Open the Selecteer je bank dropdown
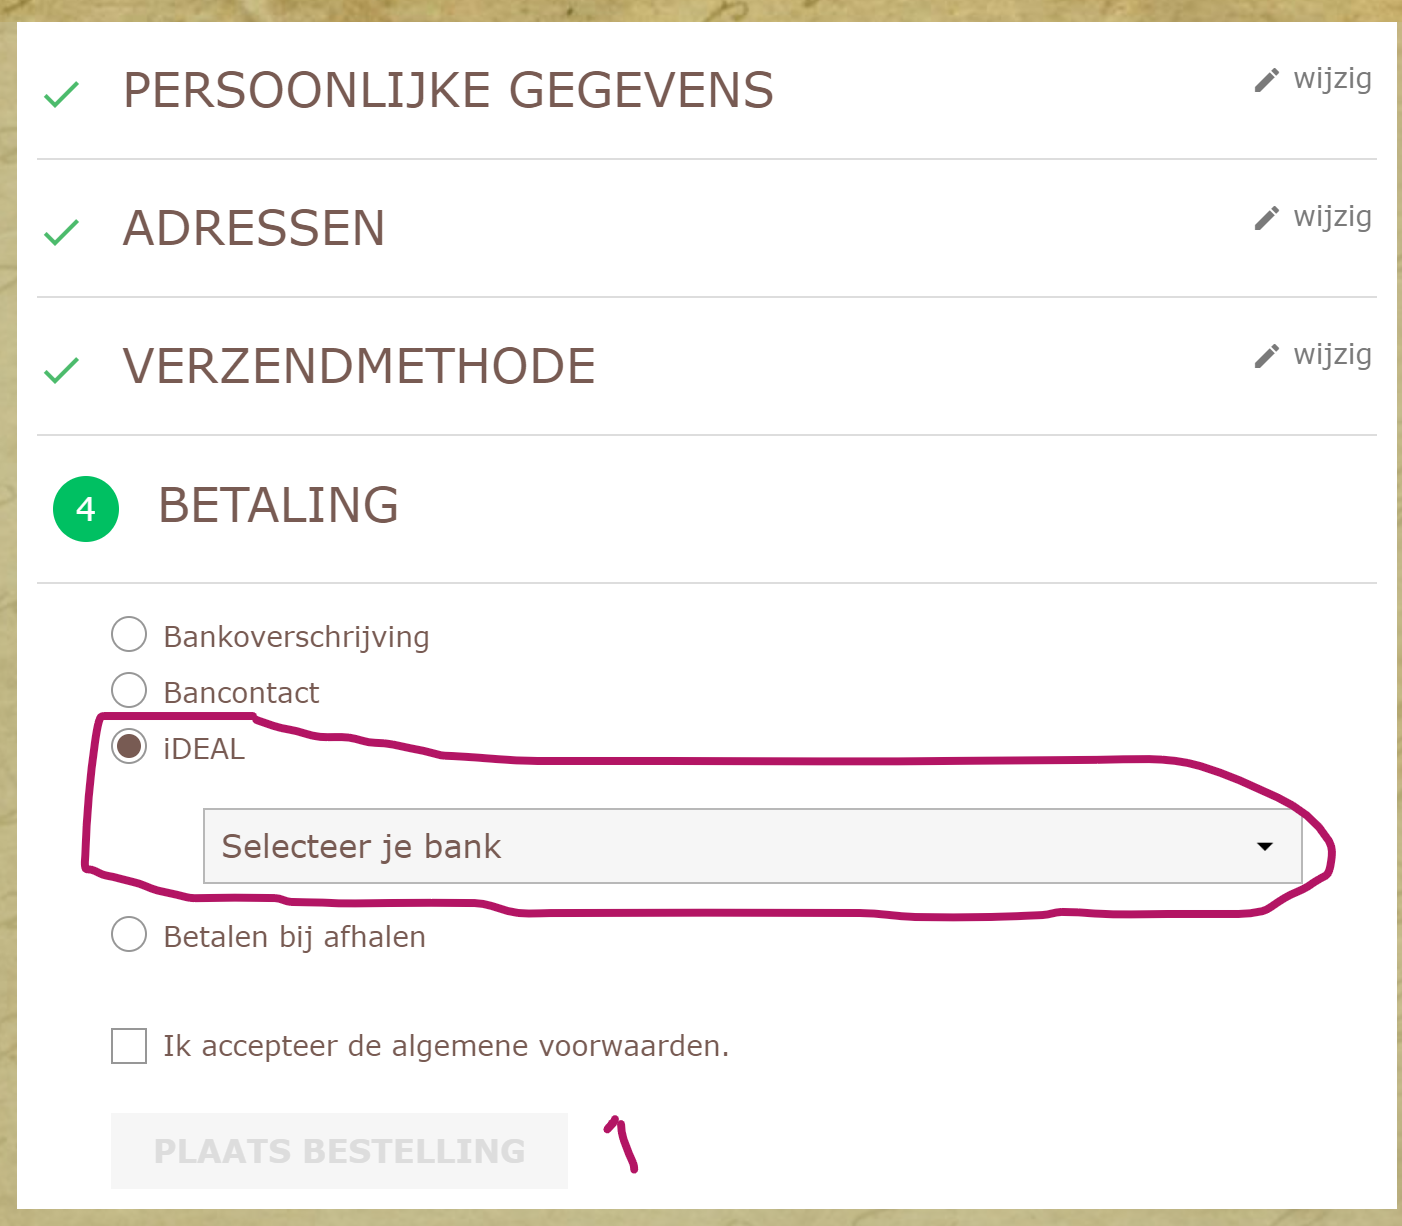This screenshot has height=1226, width=1402. (753, 846)
